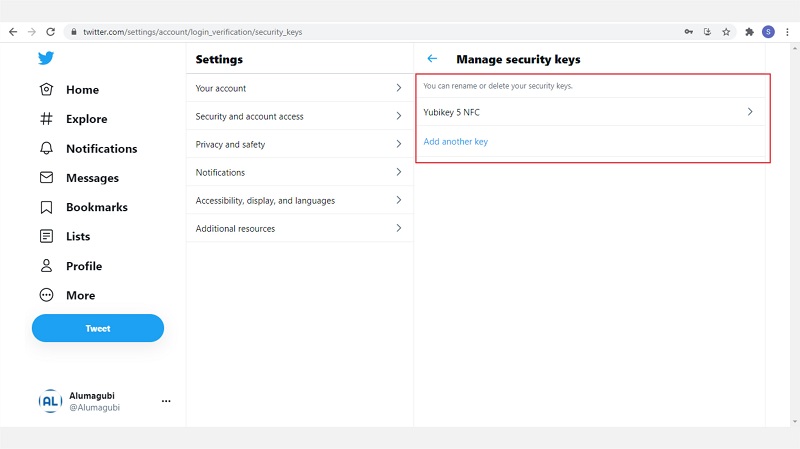Expand the Your account settings section
The height and width of the screenshot is (449, 800).
299,88
